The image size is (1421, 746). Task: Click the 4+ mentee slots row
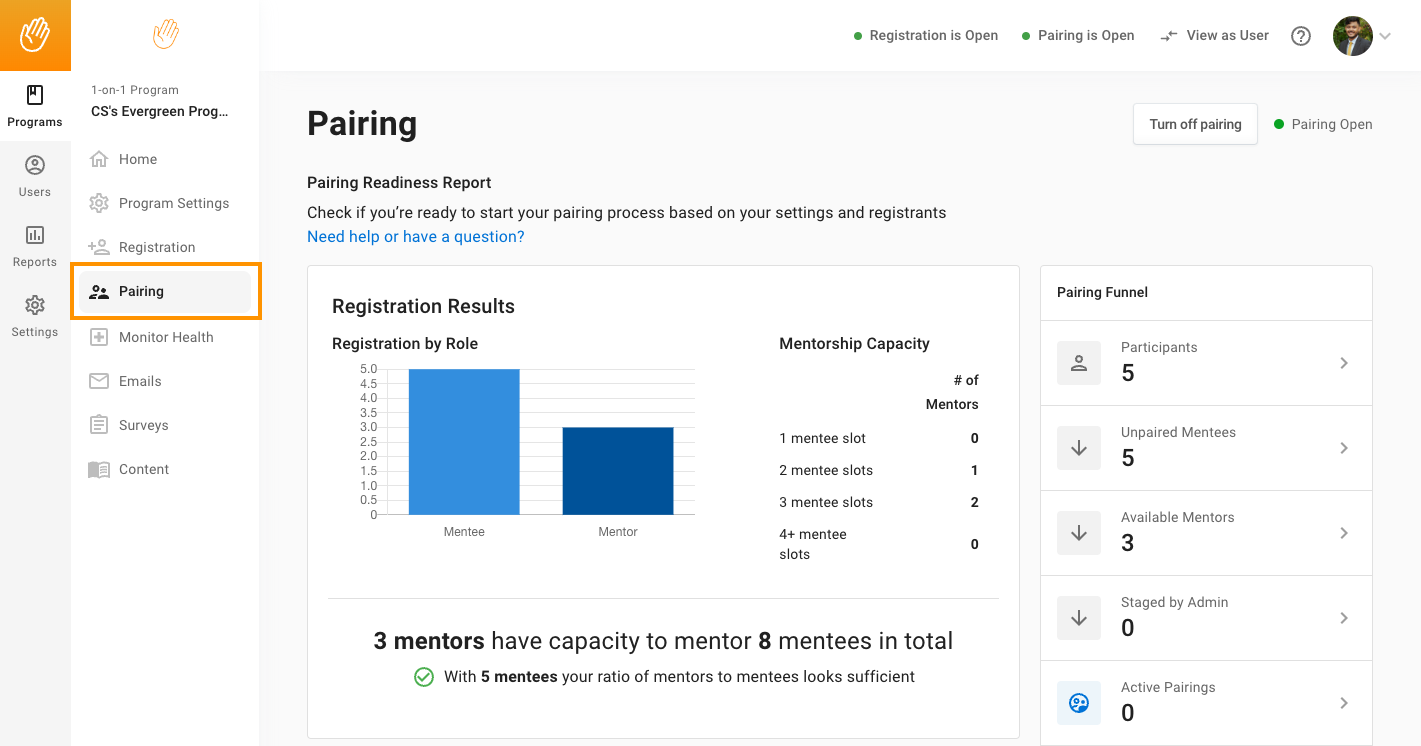tap(879, 544)
